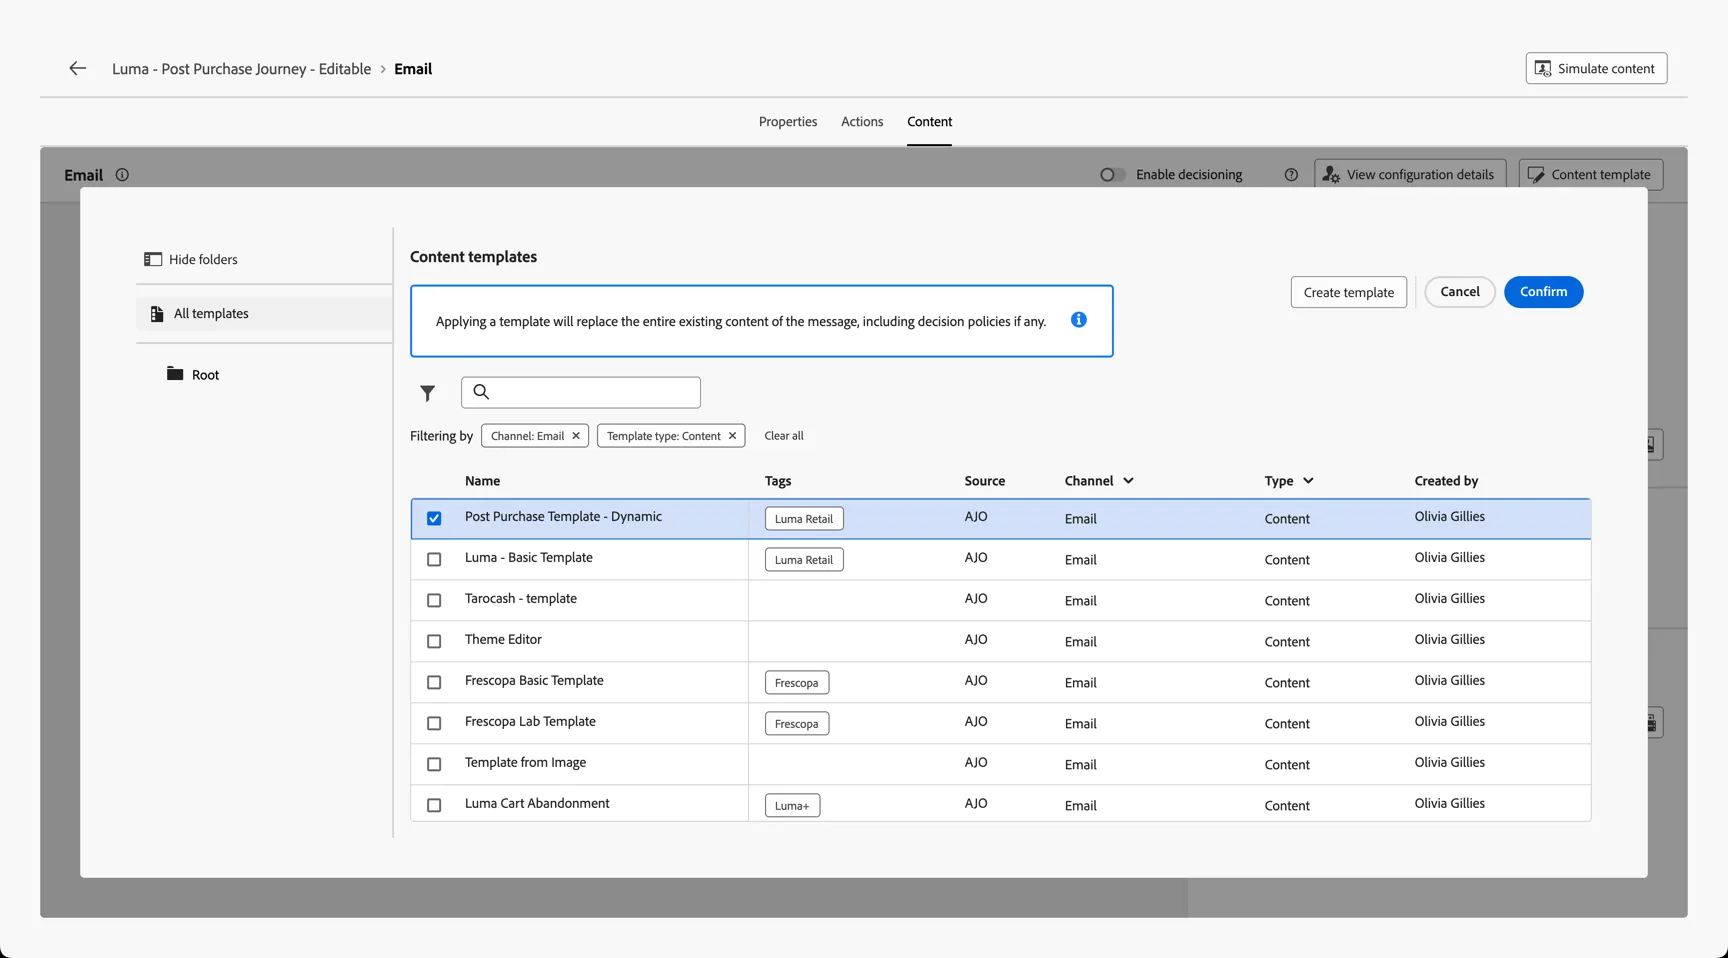Click the help icon beside Enable decisioning

1291,175
